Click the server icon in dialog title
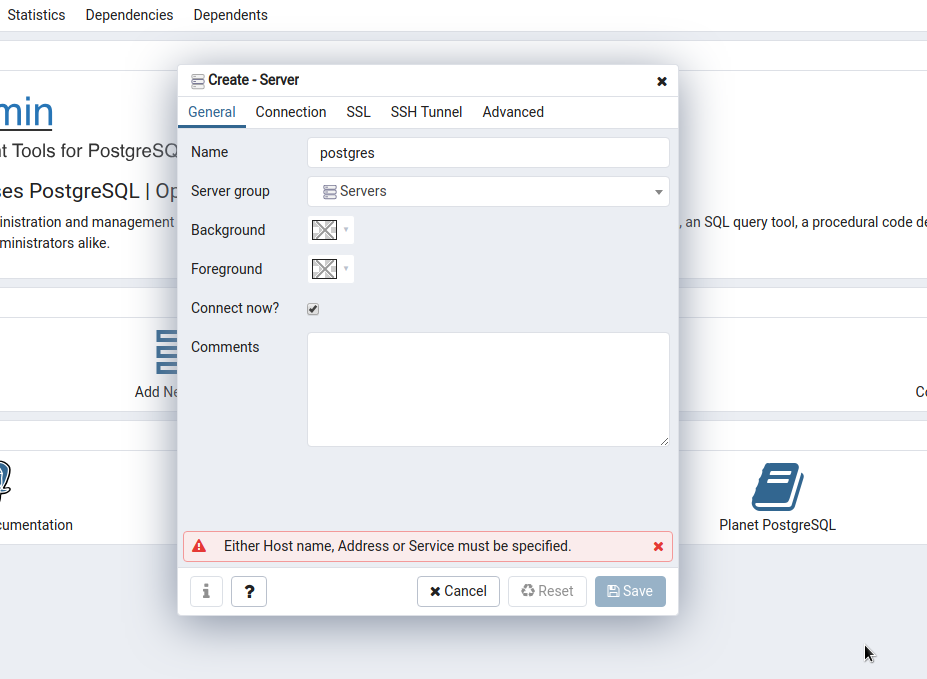Image resolution: width=927 pixels, height=679 pixels. [197, 81]
